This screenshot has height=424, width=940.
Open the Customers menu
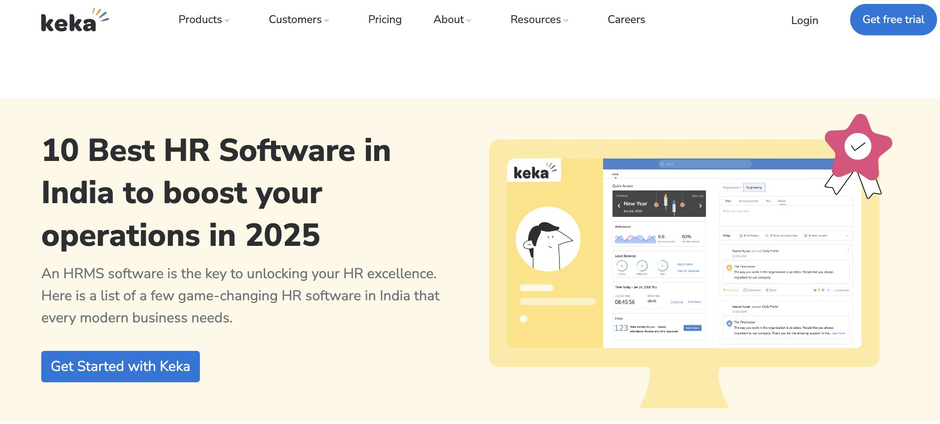[294, 19]
